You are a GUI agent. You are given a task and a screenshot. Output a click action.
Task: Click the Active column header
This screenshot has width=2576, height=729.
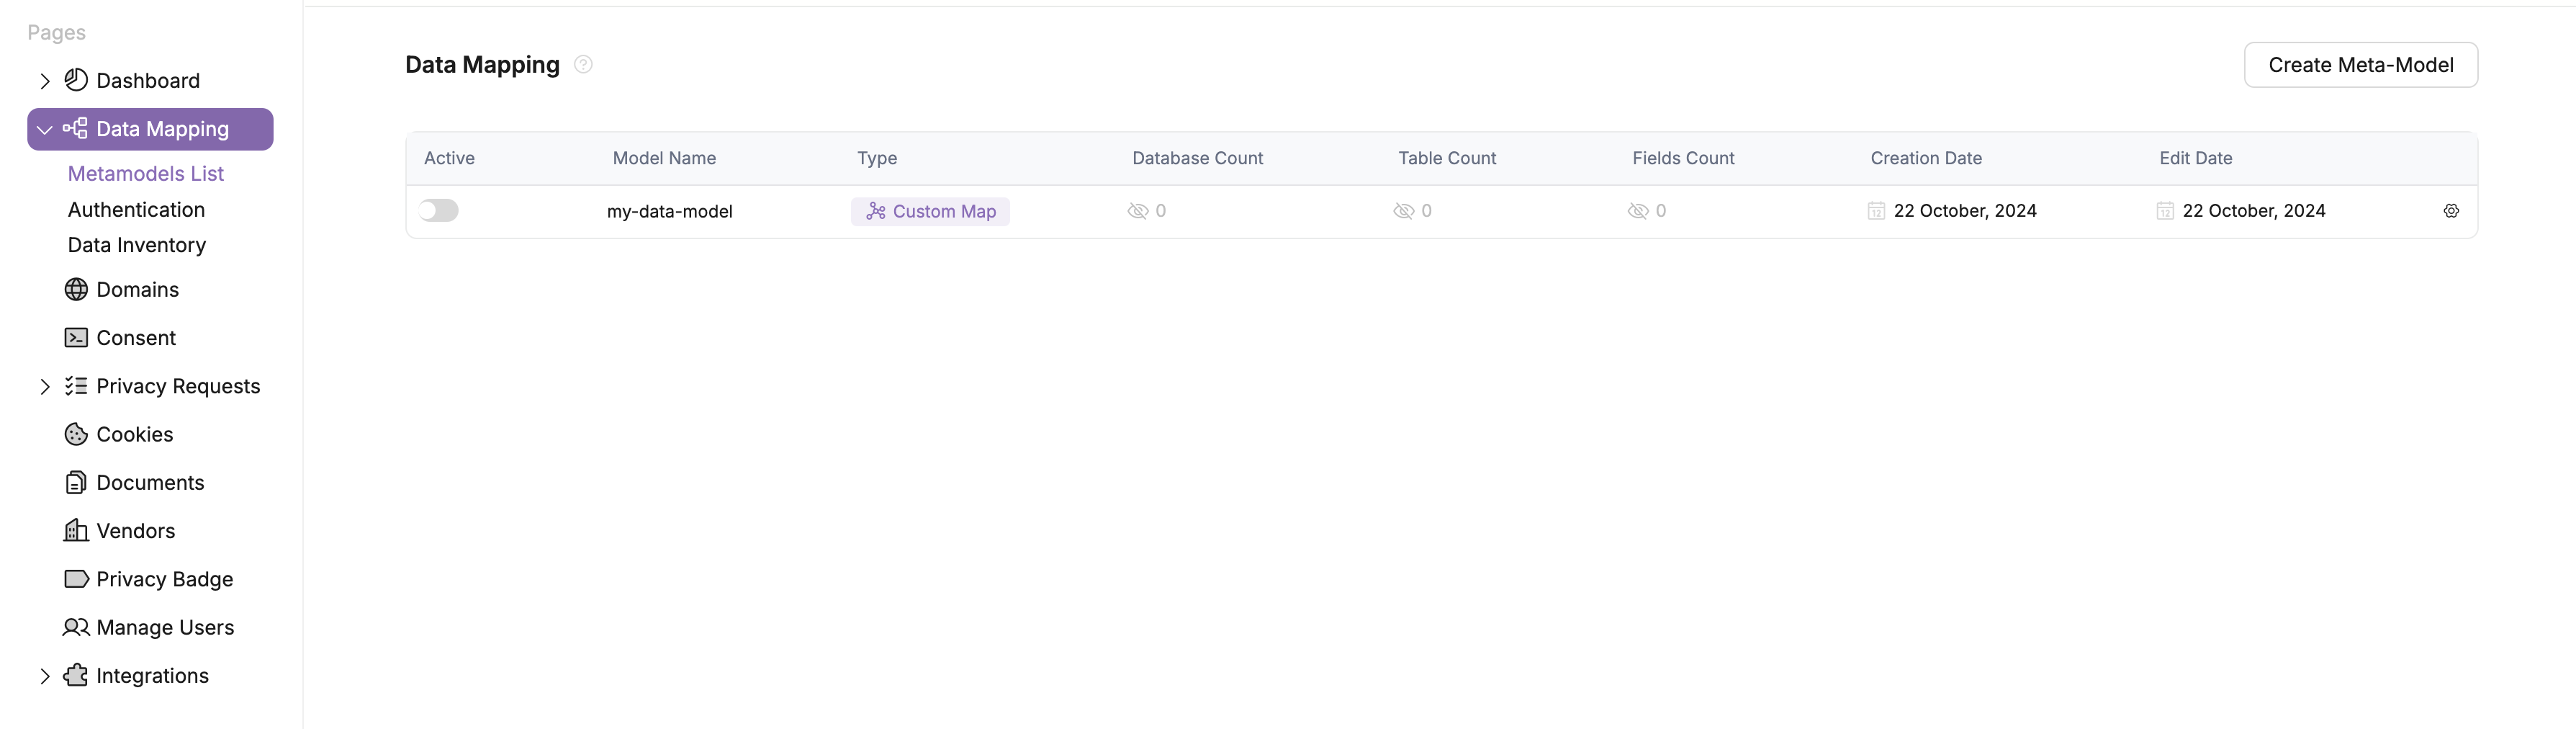[449, 158]
